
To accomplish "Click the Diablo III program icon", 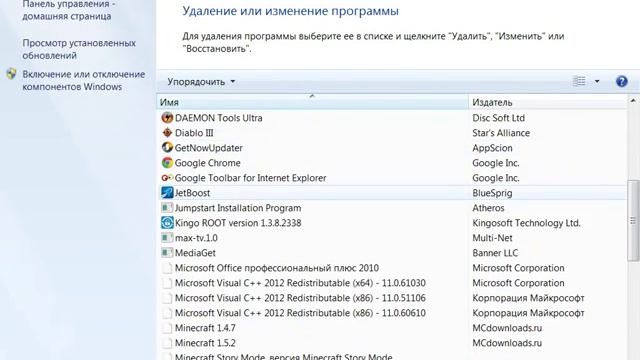I will click(167, 133).
